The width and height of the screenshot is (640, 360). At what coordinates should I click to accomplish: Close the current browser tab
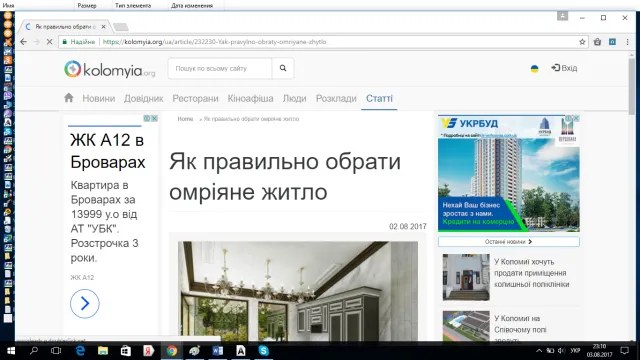point(103,27)
